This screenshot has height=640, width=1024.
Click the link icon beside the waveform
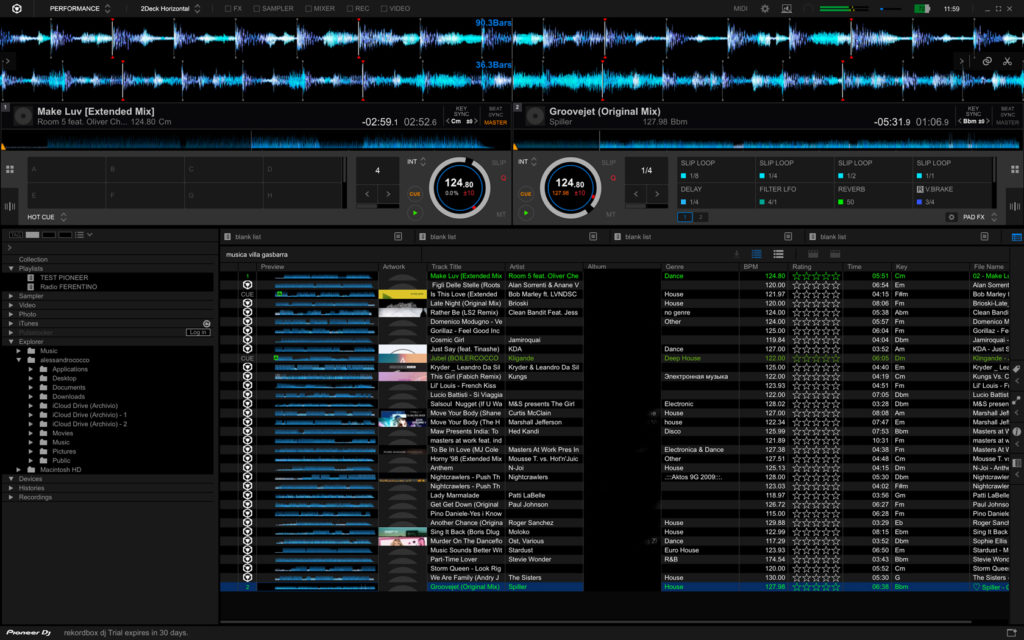[x=987, y=61]
